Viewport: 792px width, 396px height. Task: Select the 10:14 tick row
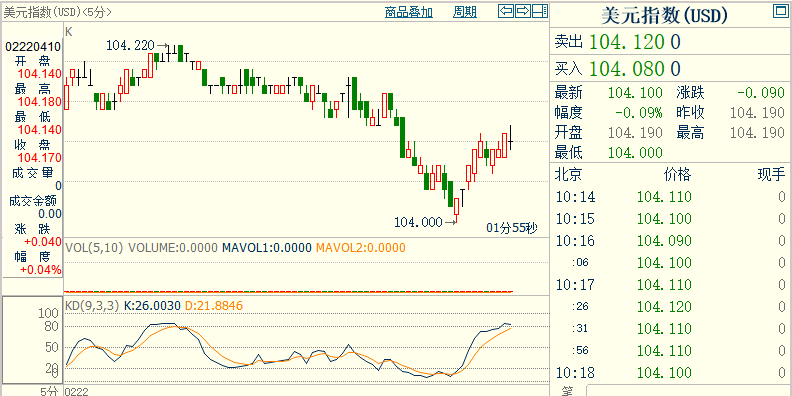click(671, 196)
